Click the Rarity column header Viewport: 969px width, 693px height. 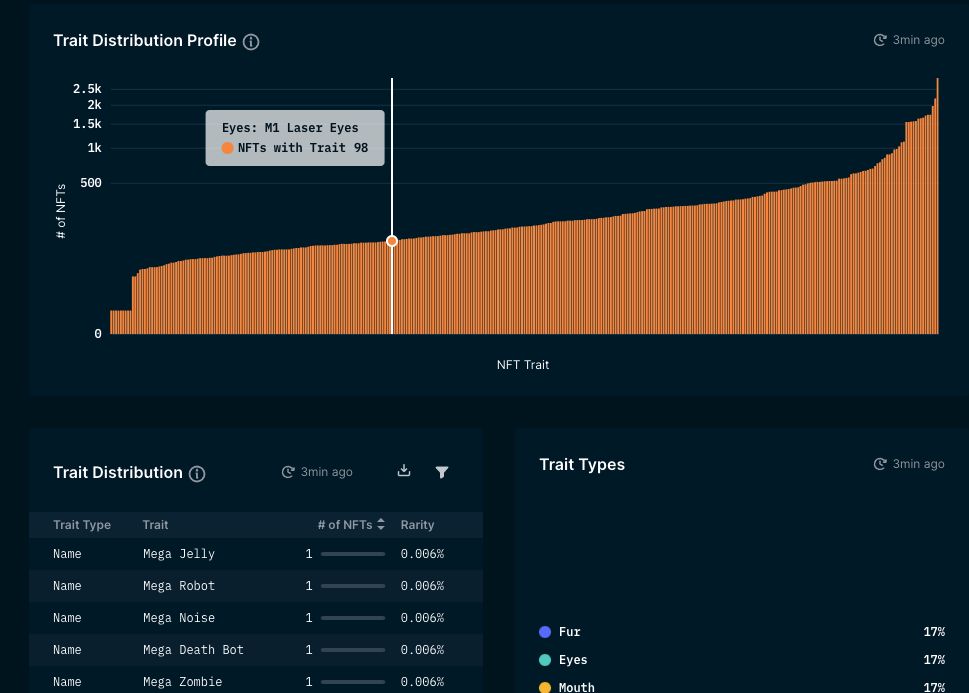pyautogui.click(x=417, y=524)
